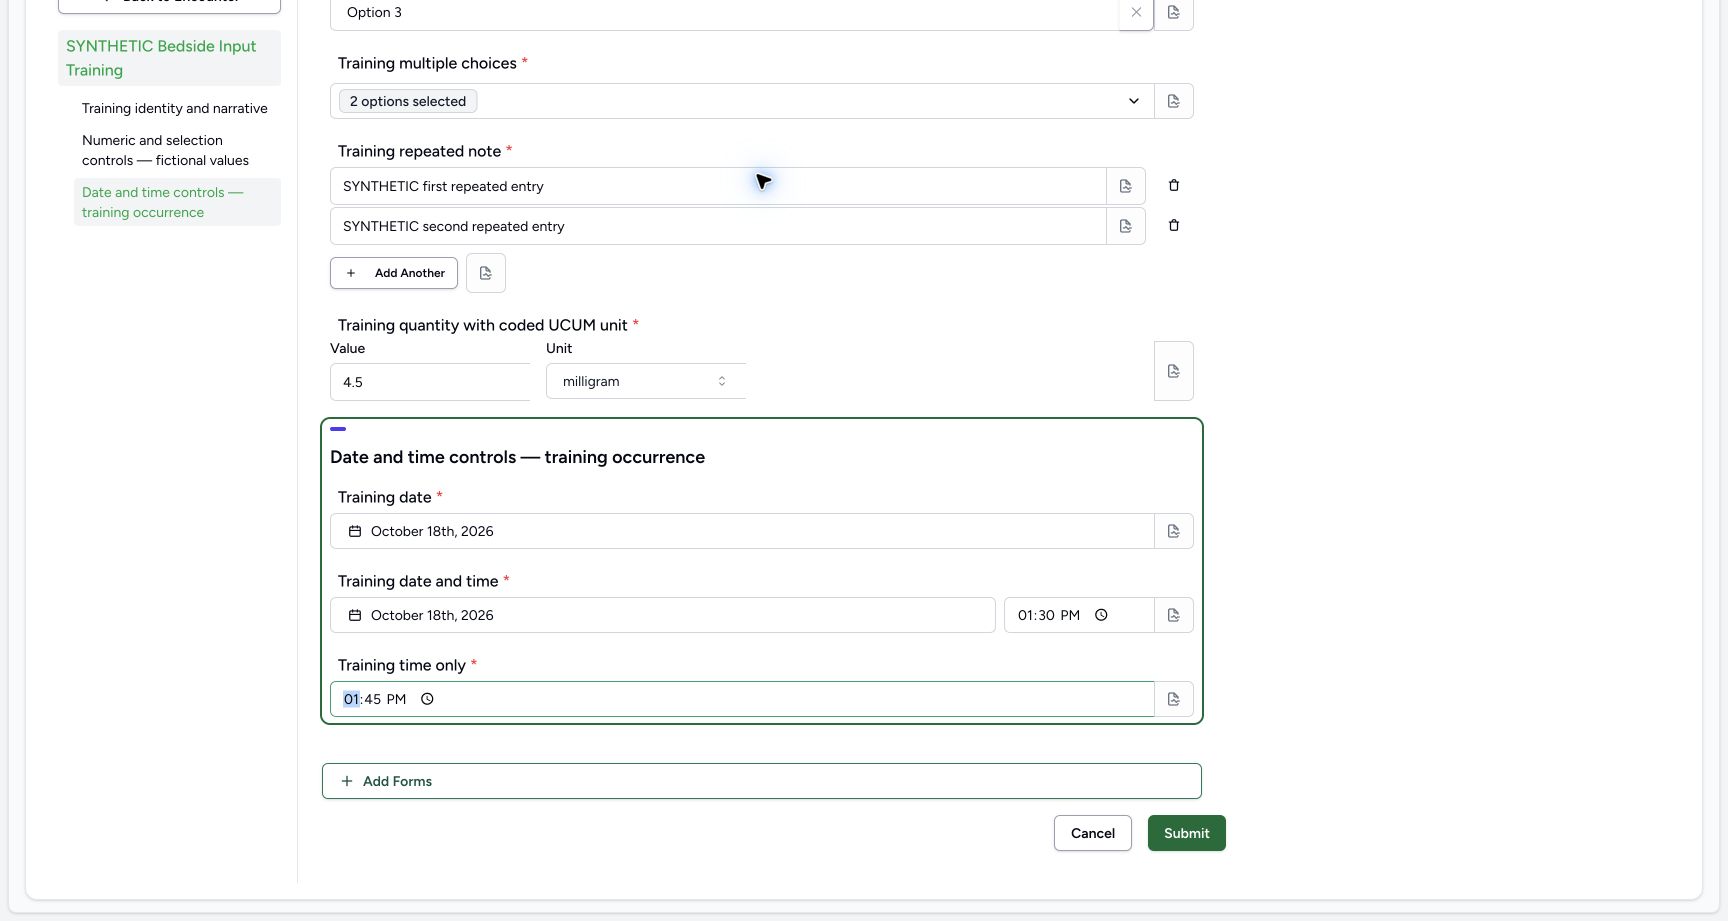Open note icon for Training date and time
The image size is (1728, 921).
click(1174, 615)
